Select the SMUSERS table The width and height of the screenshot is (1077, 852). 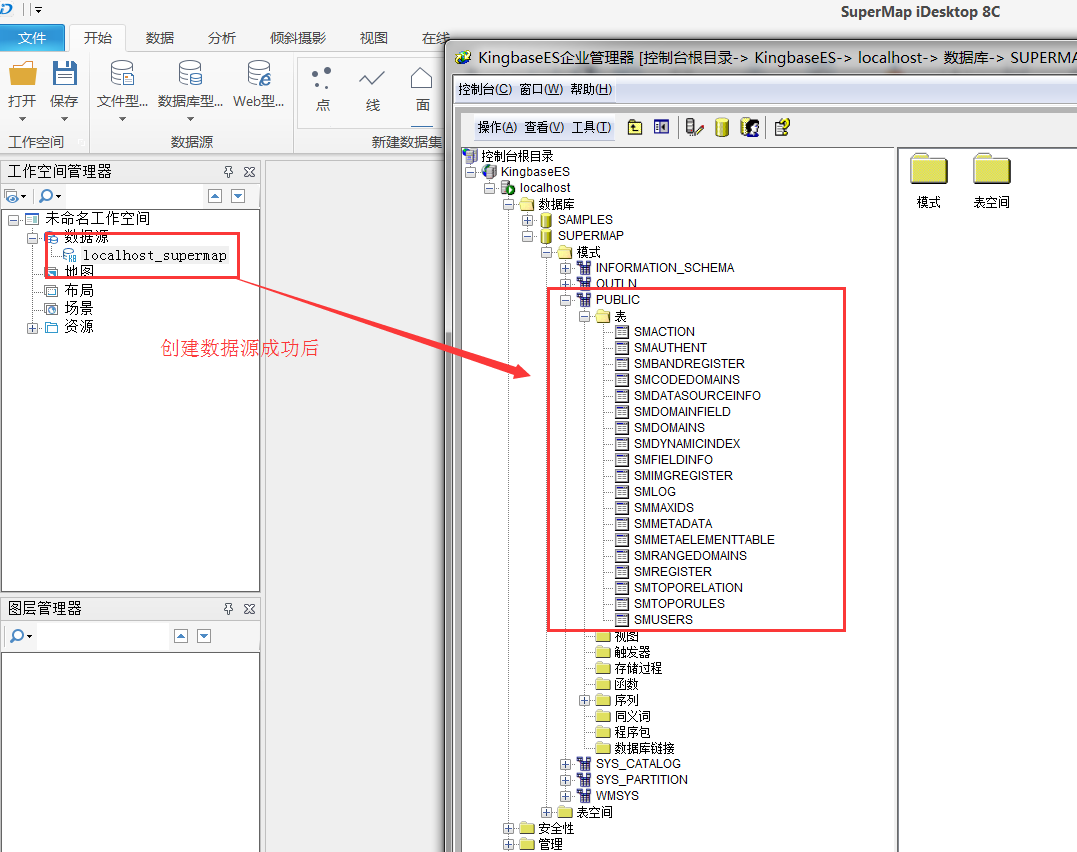pyautogui.click(x=663, y=620)
